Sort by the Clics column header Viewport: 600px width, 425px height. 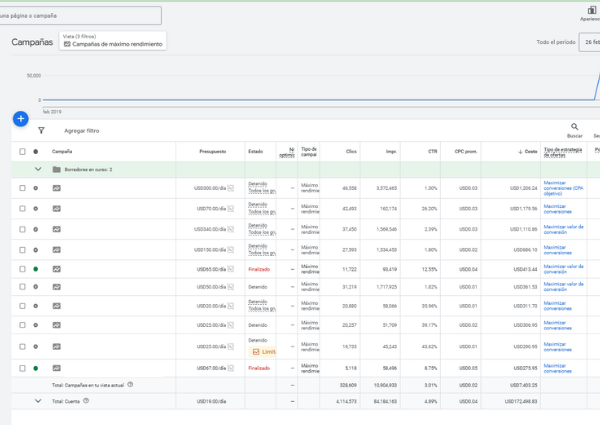point(351,151)
